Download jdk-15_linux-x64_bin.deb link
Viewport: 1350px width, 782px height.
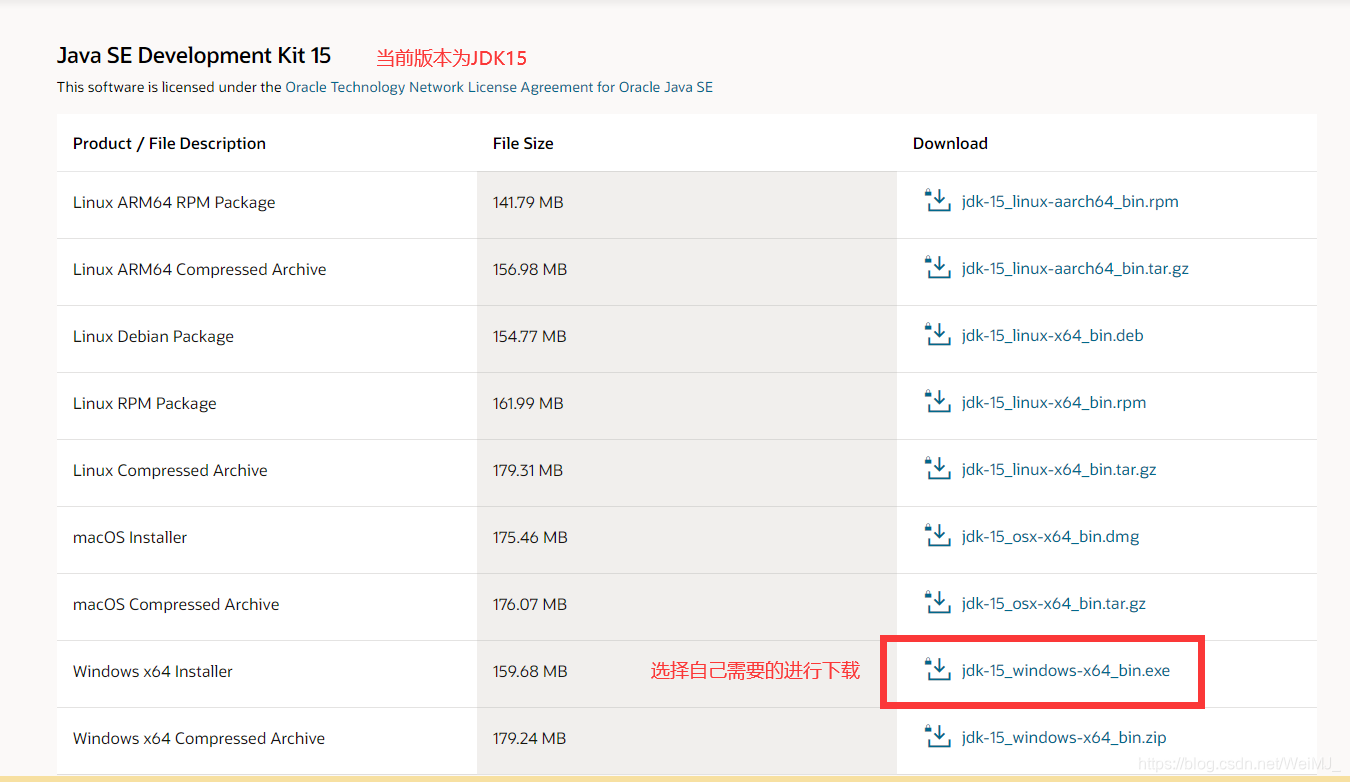(x=1052, y=336)
